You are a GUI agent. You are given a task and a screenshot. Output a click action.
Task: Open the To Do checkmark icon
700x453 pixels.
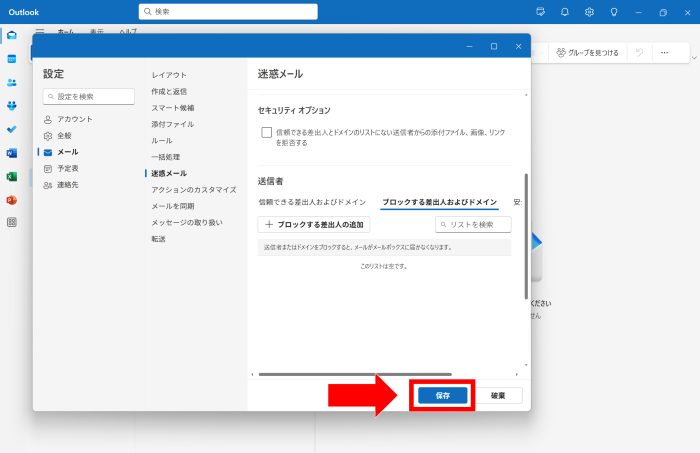[x=12, y=129]
